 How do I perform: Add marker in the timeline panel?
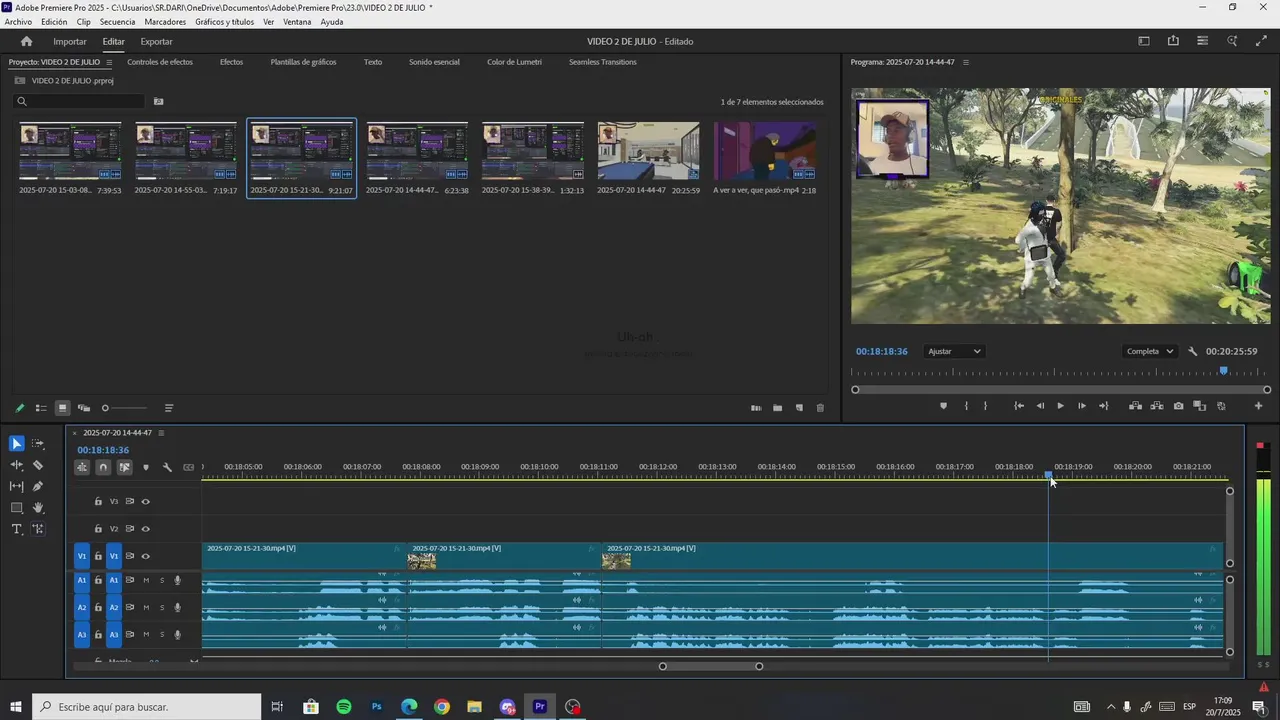[x=146, y=467]
